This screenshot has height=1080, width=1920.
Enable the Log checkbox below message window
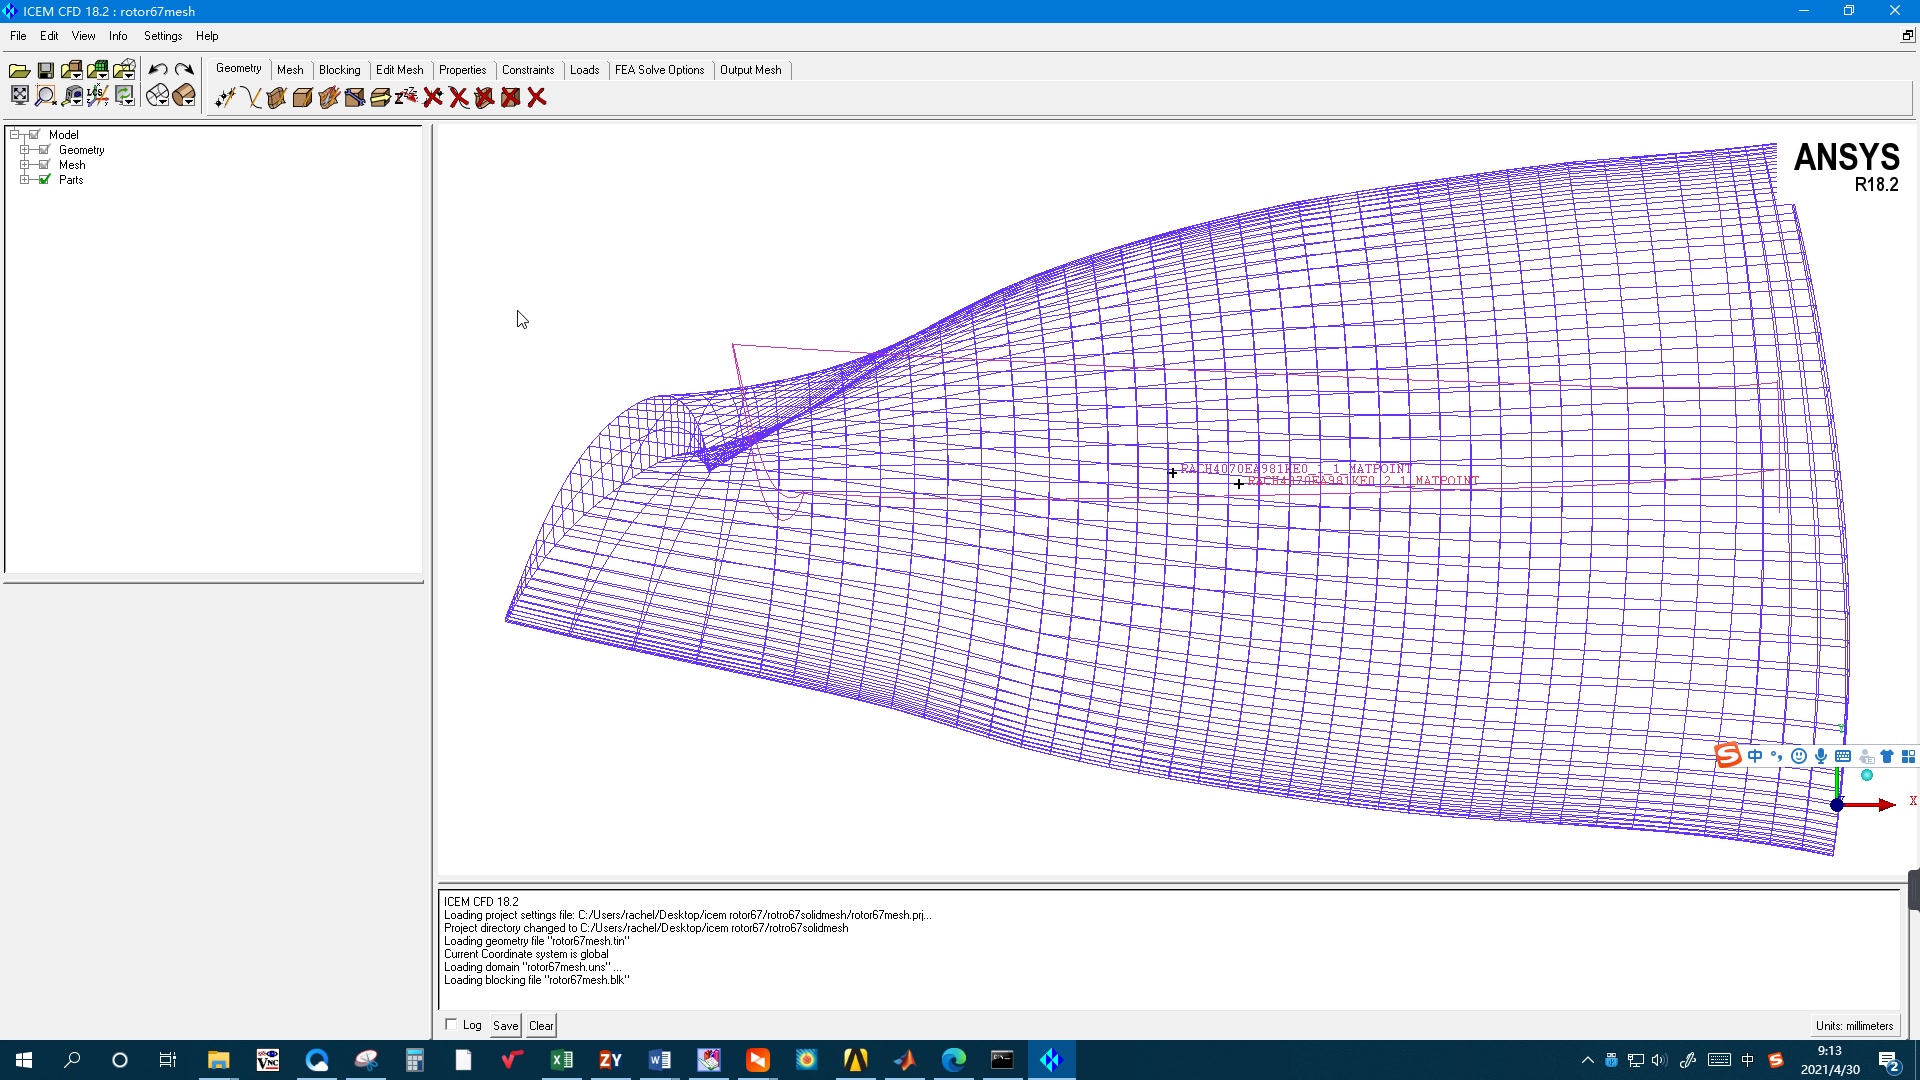pos(451,1025)
